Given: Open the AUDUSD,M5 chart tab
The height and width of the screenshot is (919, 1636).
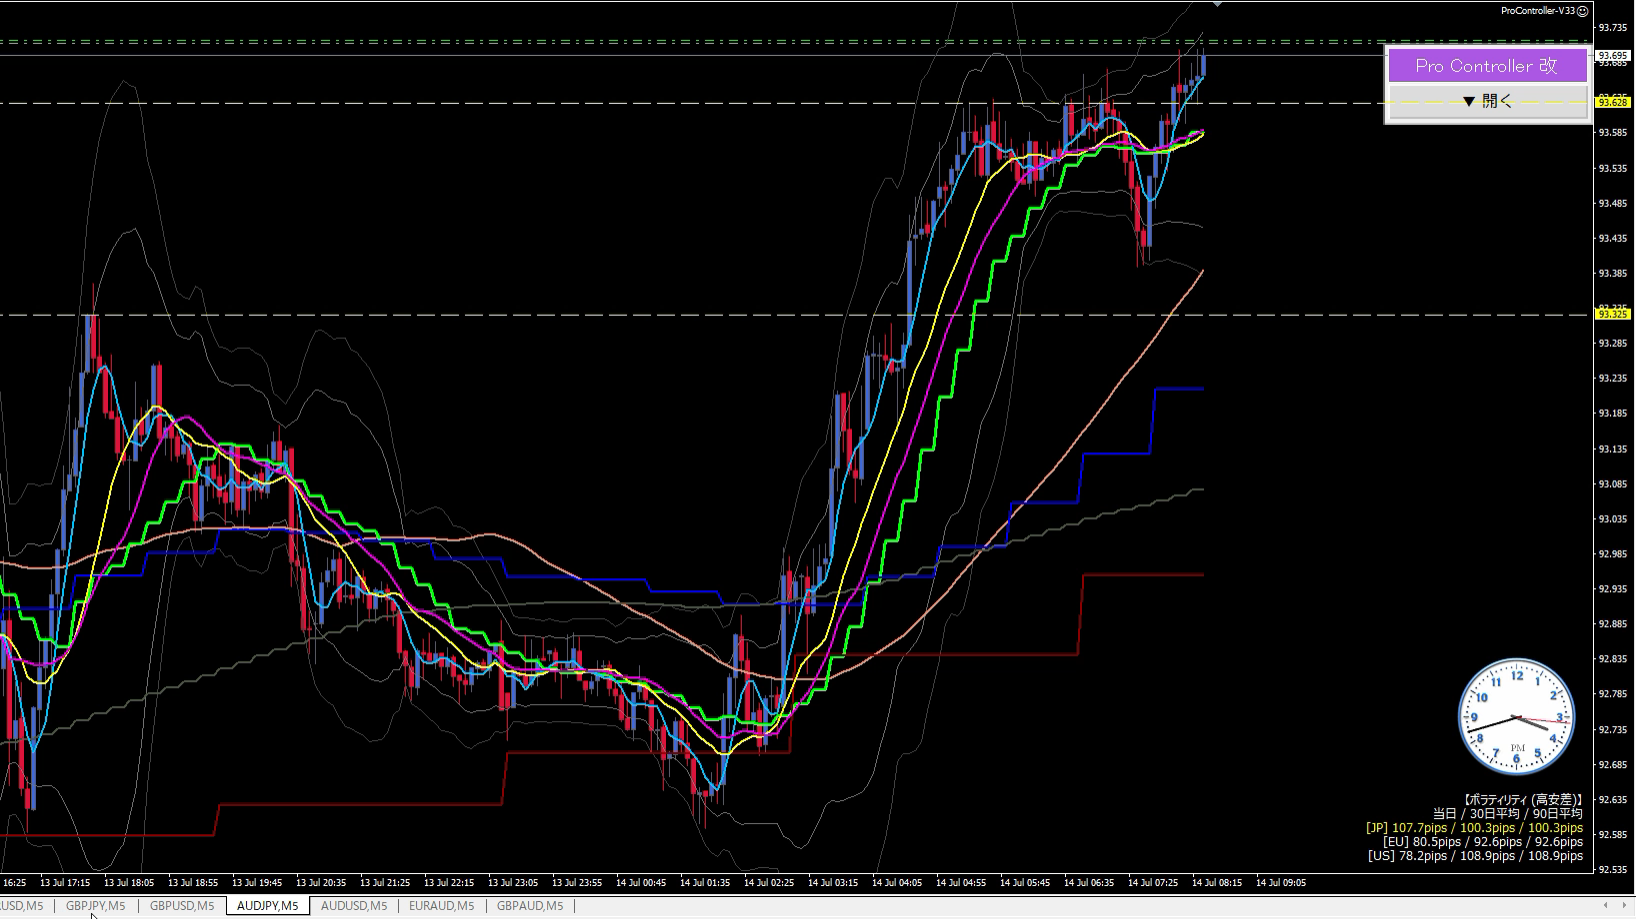Looking at the screenshot, I should coord(354,906).
